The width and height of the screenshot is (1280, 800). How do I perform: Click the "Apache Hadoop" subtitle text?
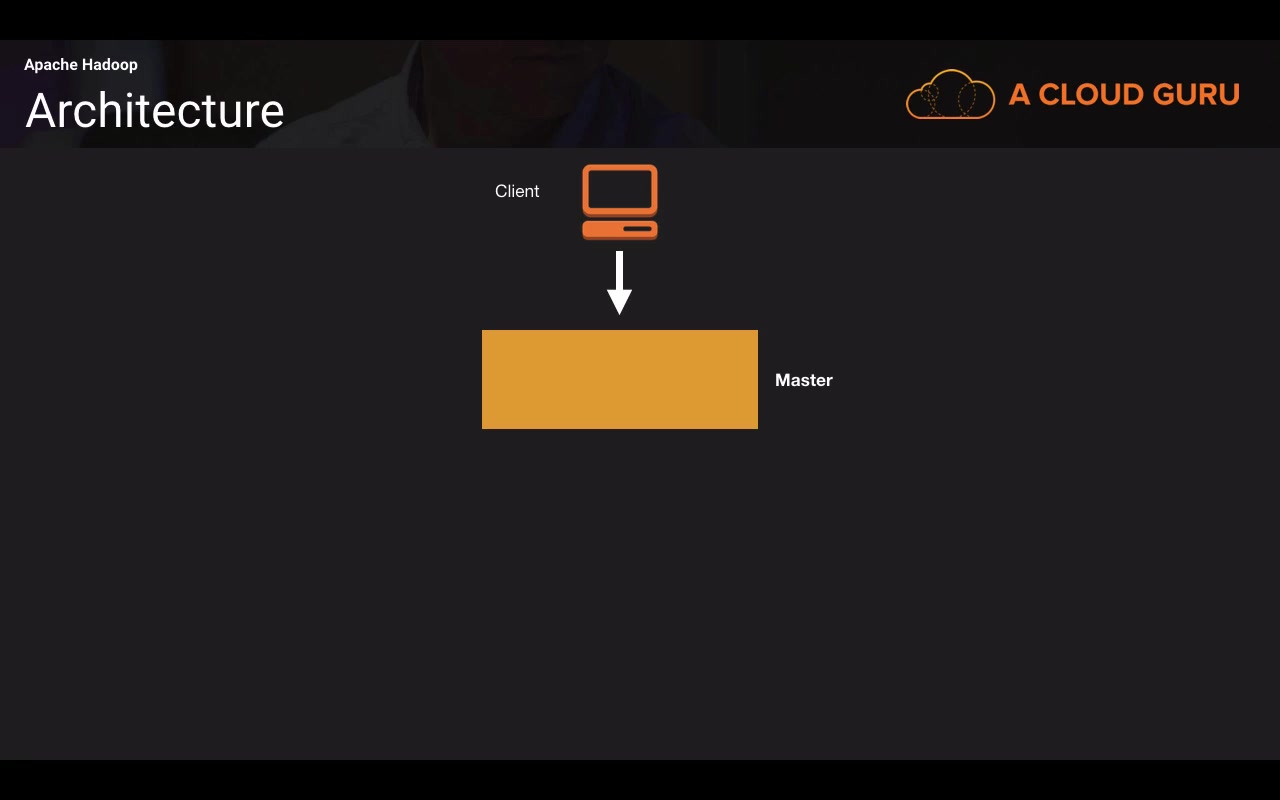81,65
